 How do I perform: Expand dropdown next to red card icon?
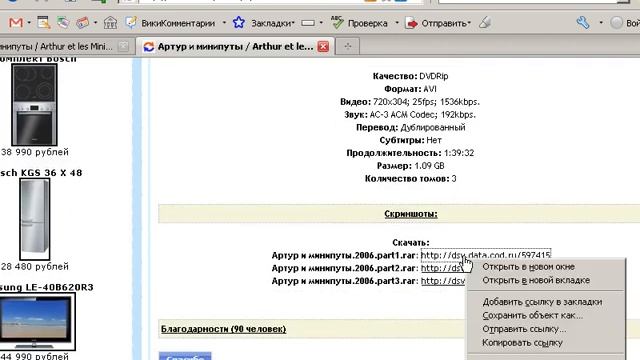click(x=96, y=23)
